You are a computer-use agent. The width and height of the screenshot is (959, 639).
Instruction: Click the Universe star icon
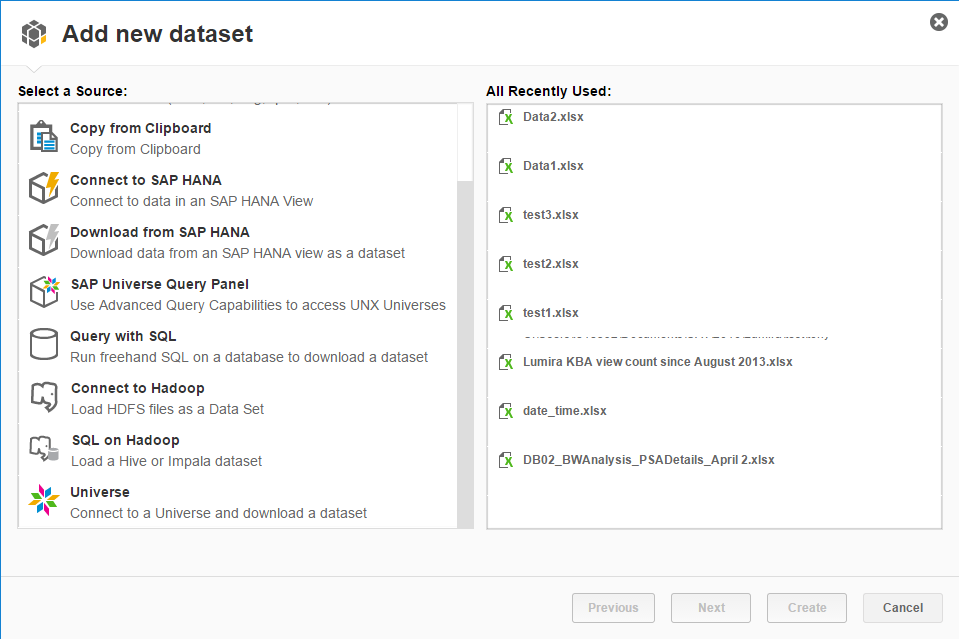(43, 500)
